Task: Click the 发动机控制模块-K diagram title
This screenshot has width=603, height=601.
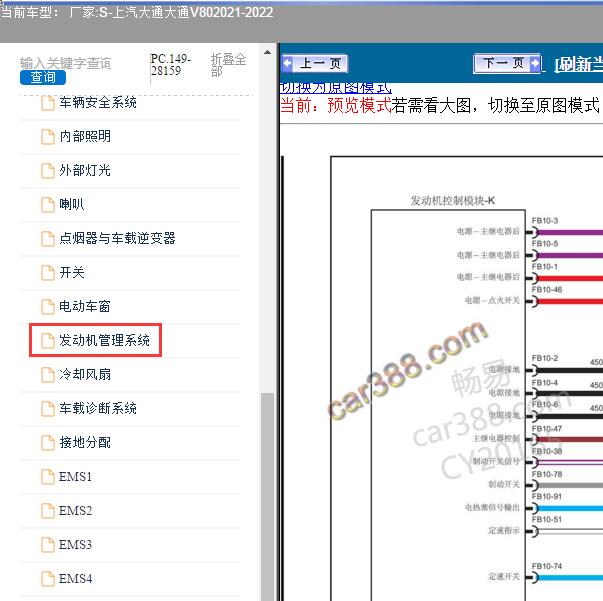Action: [453, 200]
